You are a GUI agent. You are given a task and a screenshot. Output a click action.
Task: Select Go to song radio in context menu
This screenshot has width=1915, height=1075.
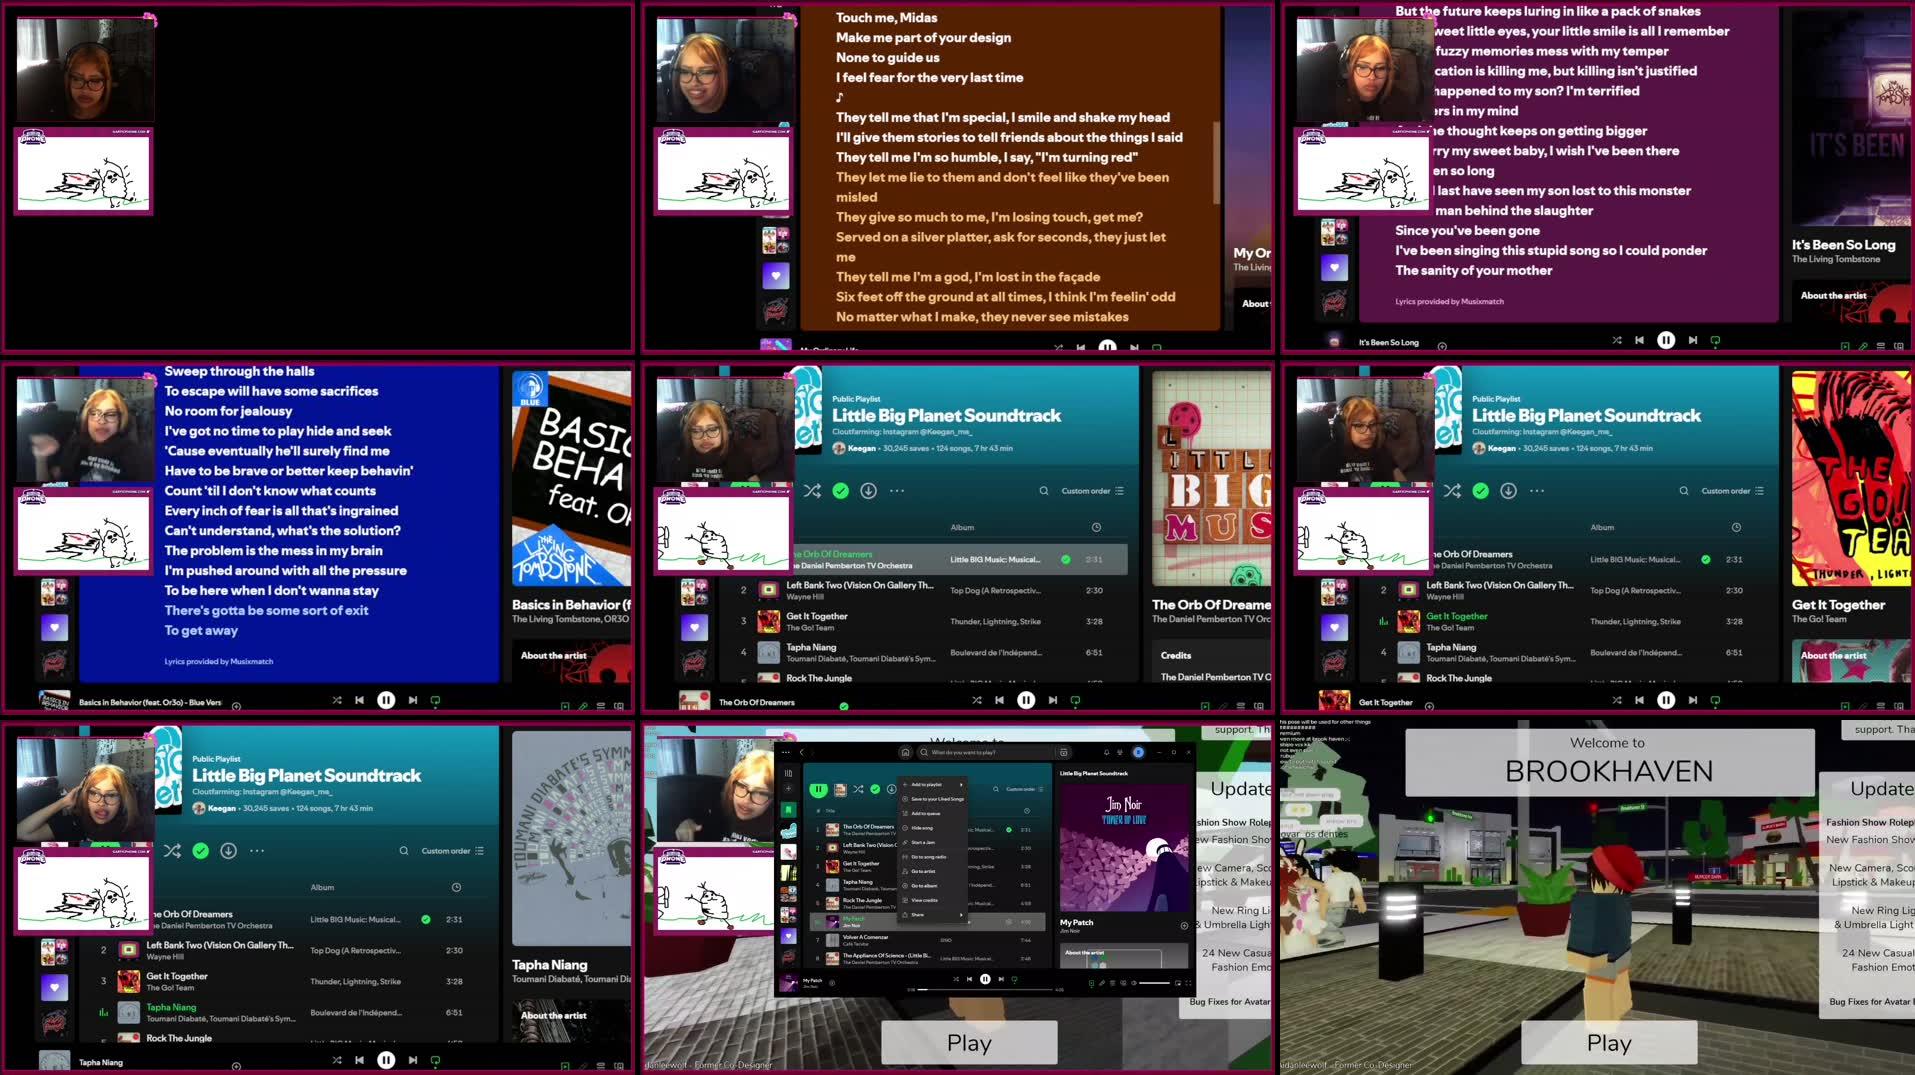[x=933, y=857]
